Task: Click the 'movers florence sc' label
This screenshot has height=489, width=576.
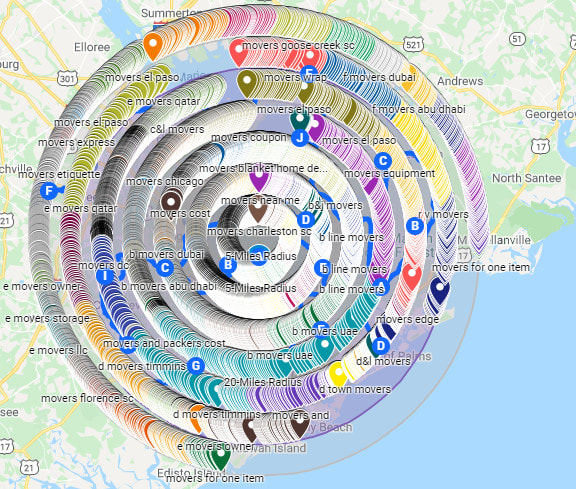Action: (x=87, y=398)
